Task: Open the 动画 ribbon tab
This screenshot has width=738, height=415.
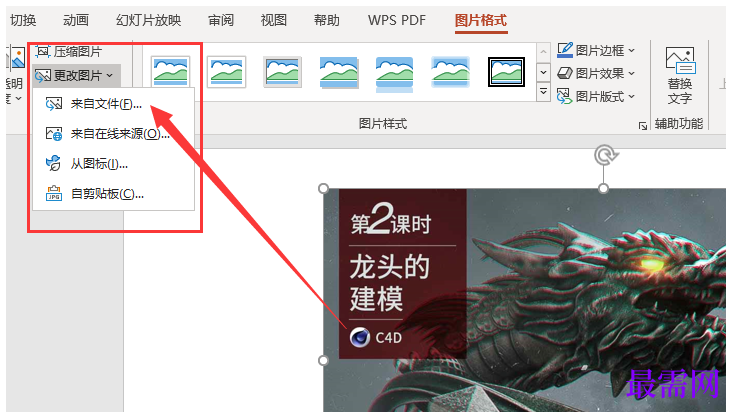Action: [76, 20]
